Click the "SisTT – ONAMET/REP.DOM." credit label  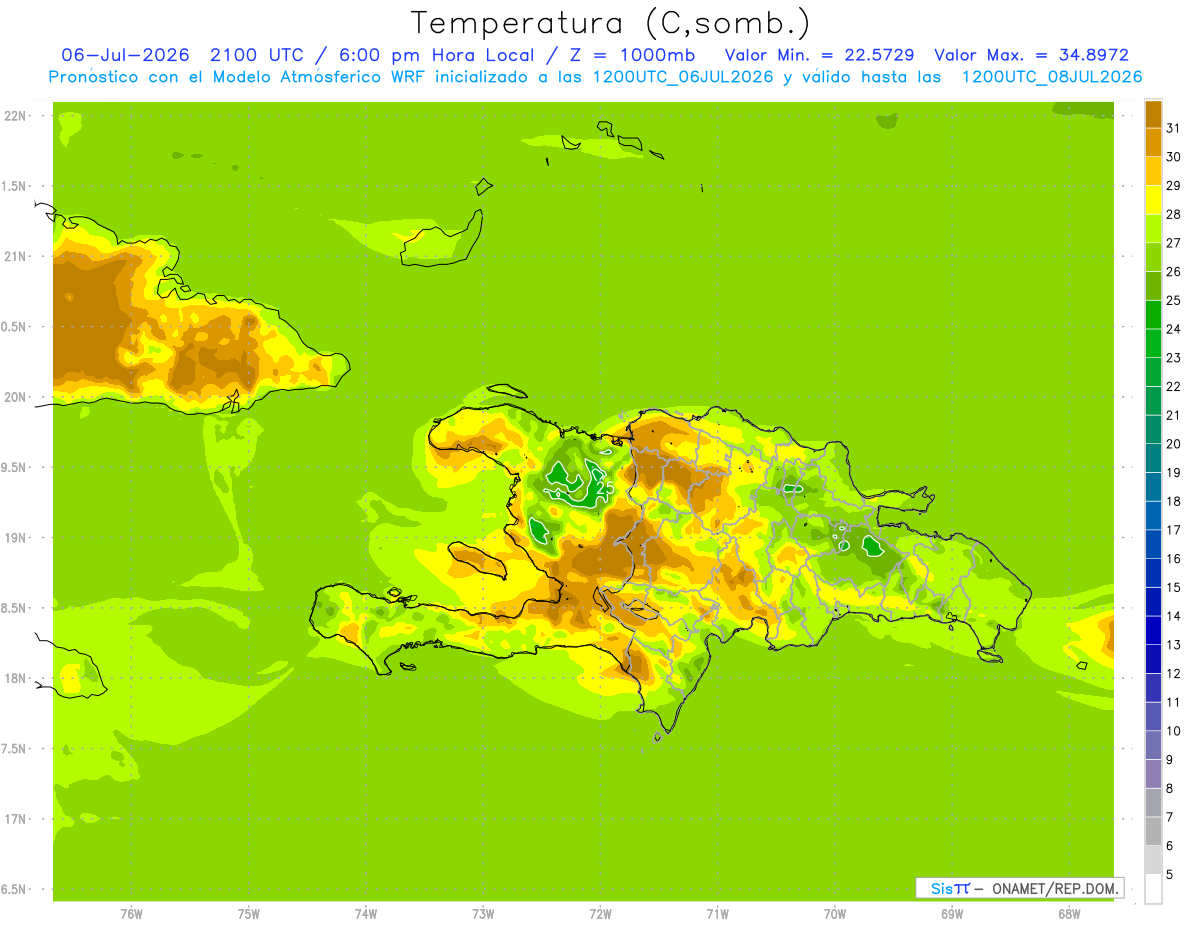point(1019,888)
